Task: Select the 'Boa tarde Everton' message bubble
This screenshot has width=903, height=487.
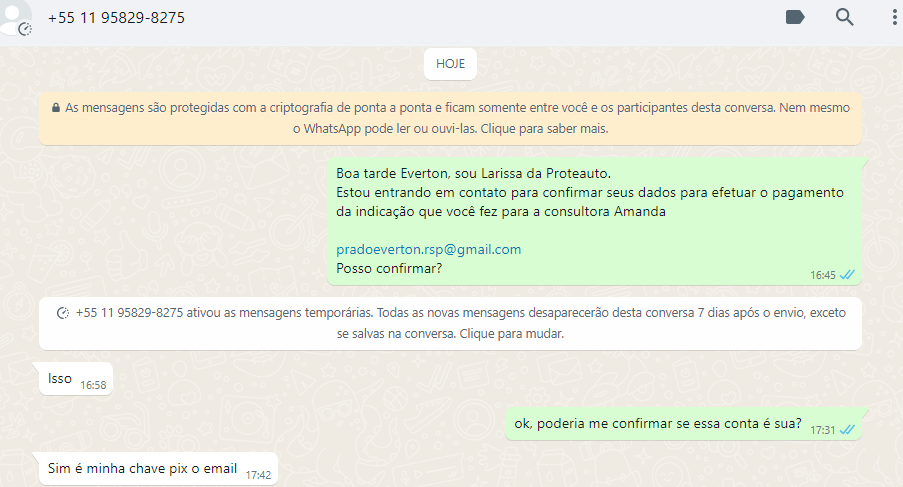Action: (x=594, y=221)
